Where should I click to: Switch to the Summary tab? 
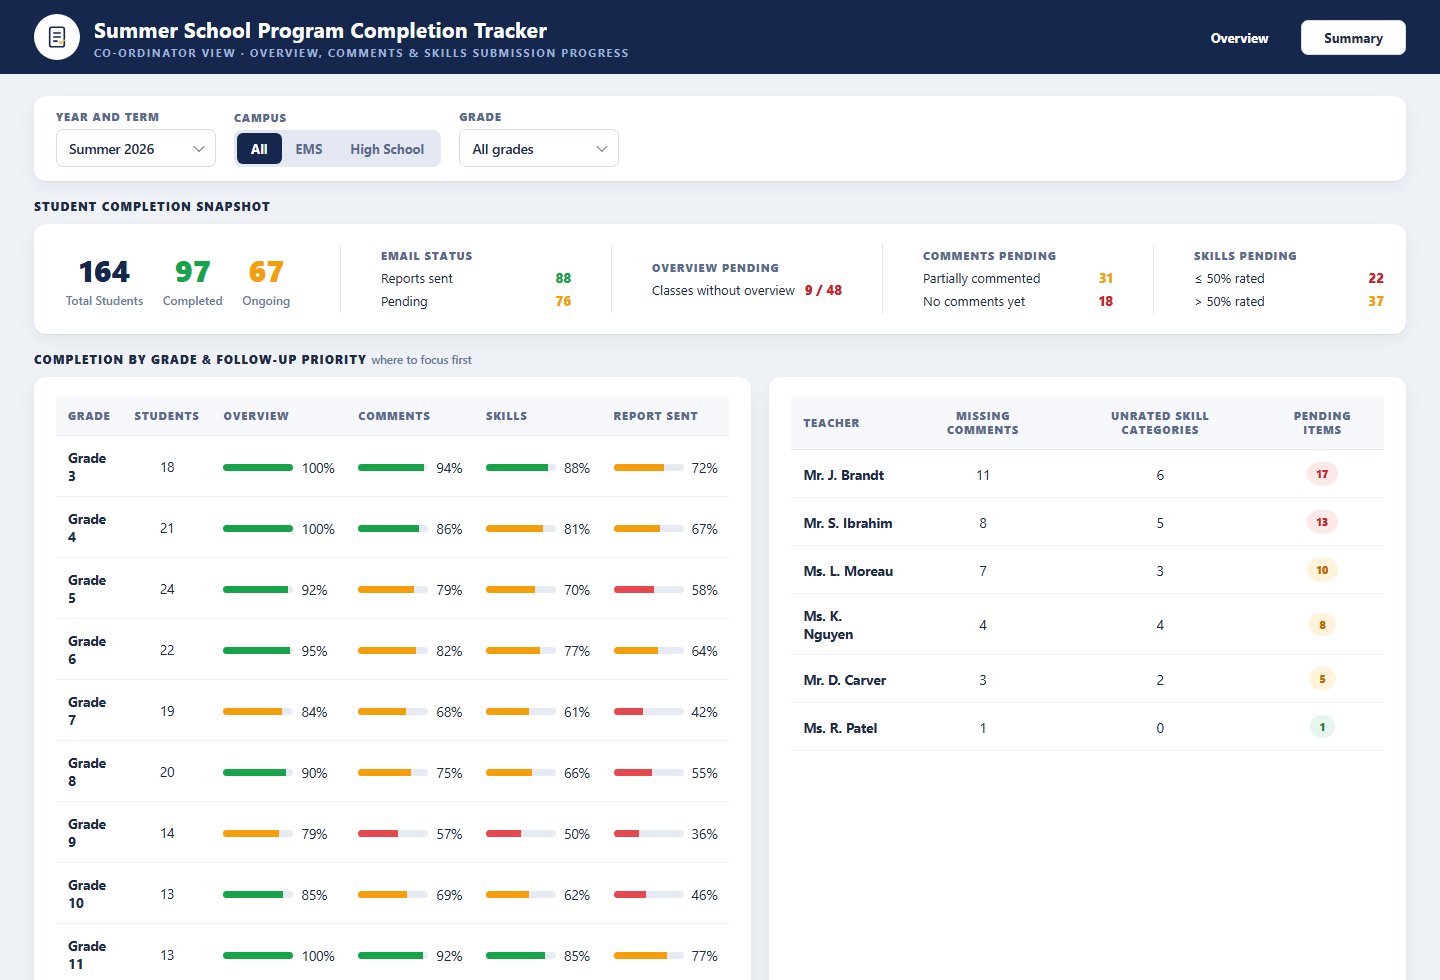click(1353, 38)
